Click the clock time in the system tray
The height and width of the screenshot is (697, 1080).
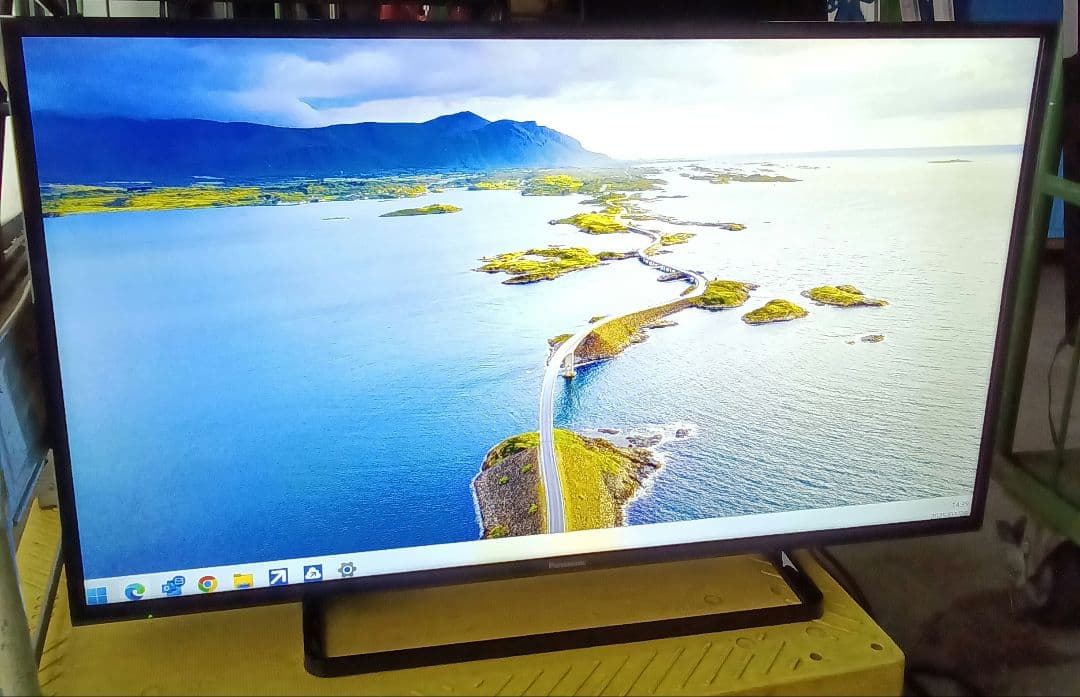point(960,505)
